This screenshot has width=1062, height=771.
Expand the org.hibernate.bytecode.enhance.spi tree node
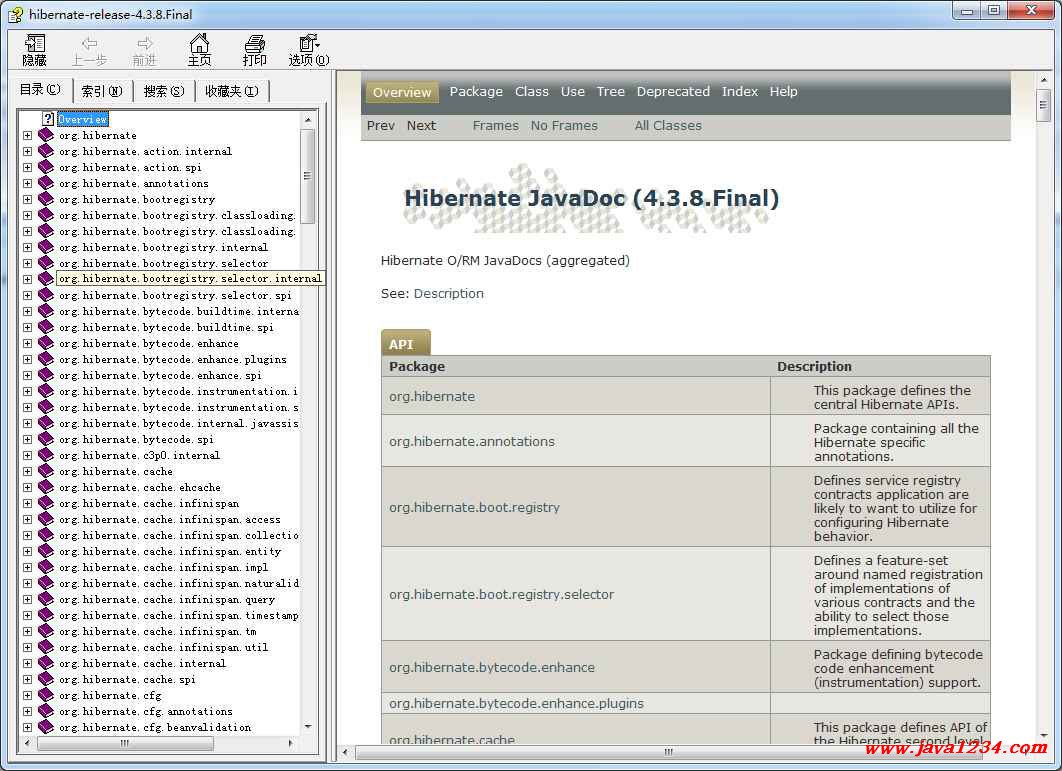coord(27,375)
